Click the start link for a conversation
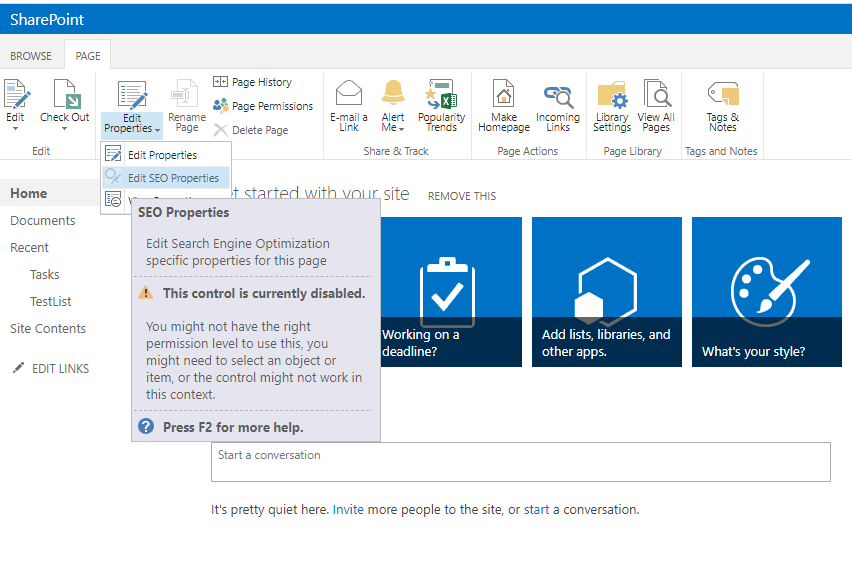This screenshot has width=852, height=575. click(x=536, y=510)
